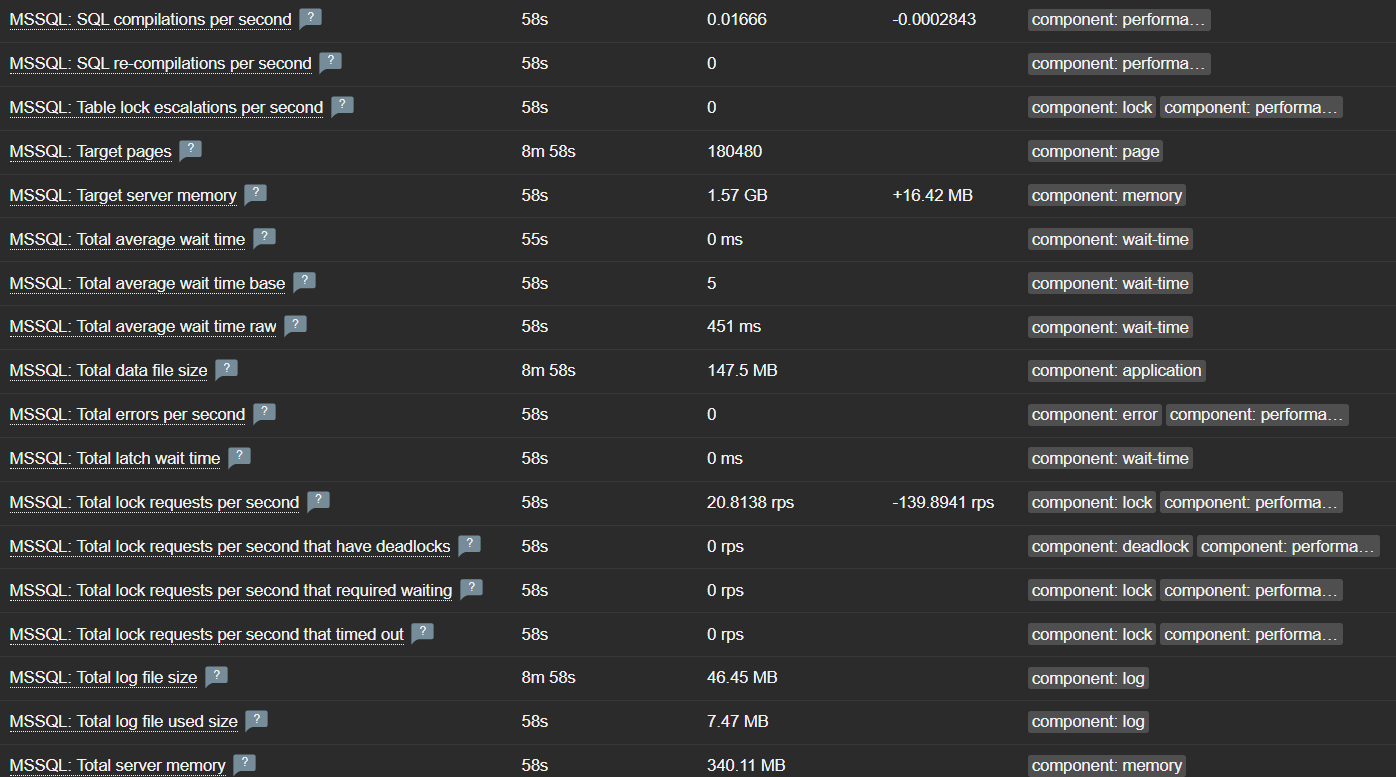Image resolution: width=1396 pixels, height=777 pixels.
Task: Click help icon for Total log file used size
Action: pyautogui.click(x=258, y=720)
